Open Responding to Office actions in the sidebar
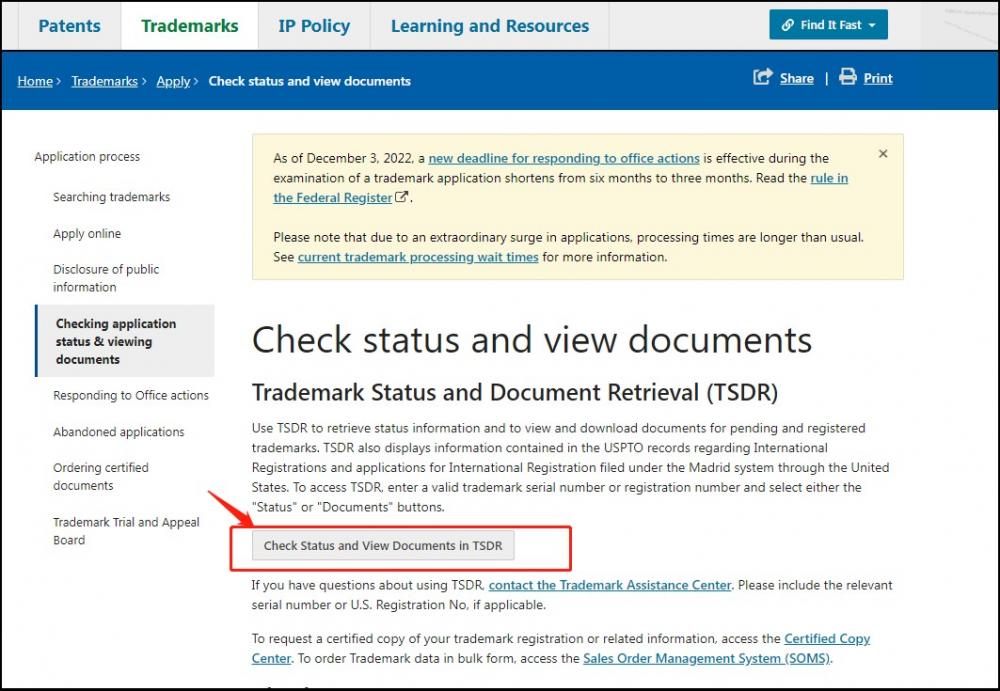Viewport: 1000px width, 691px height. tap(131, 395)
